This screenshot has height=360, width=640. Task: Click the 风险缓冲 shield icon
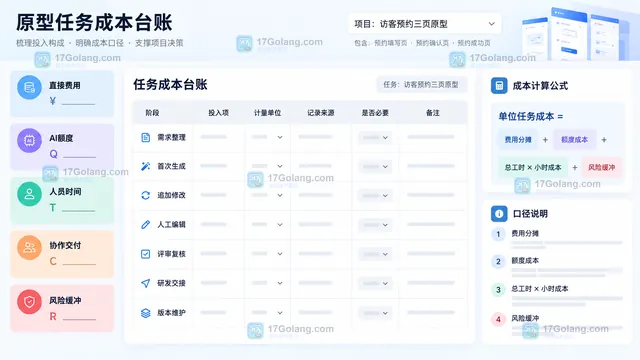29,302
